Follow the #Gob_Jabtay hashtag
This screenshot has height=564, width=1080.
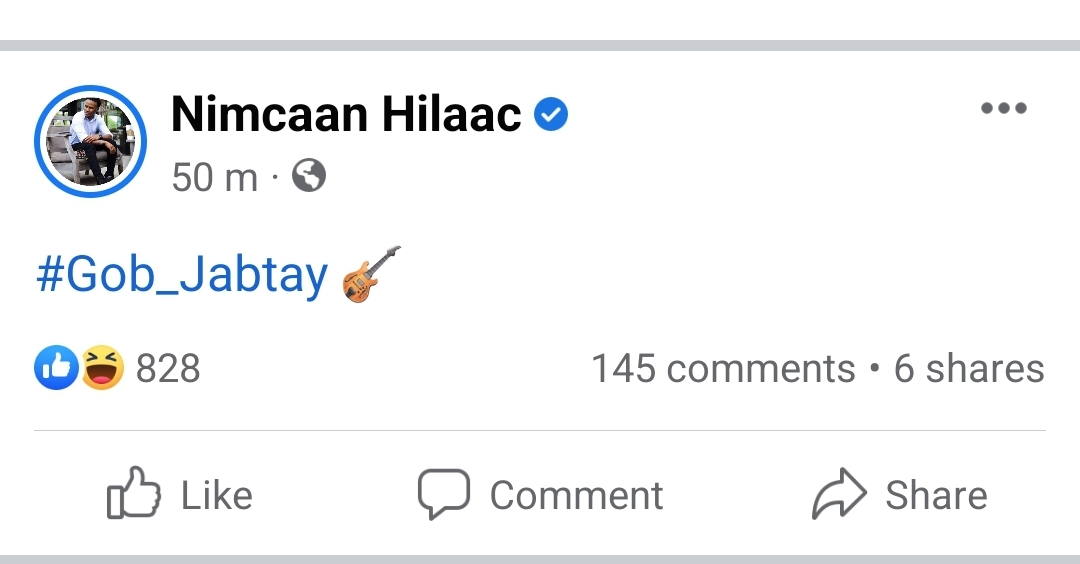(182, 274)
